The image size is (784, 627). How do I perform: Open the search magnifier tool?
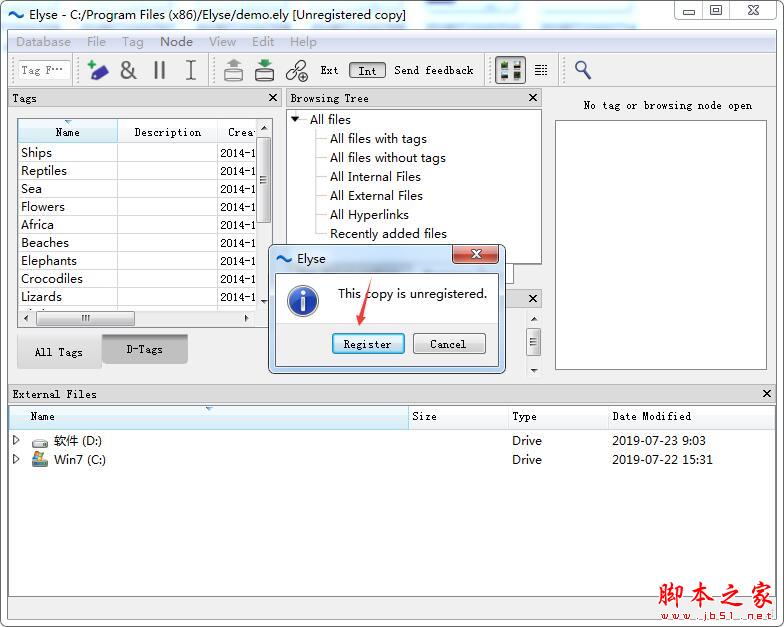(x=583, y=70)
